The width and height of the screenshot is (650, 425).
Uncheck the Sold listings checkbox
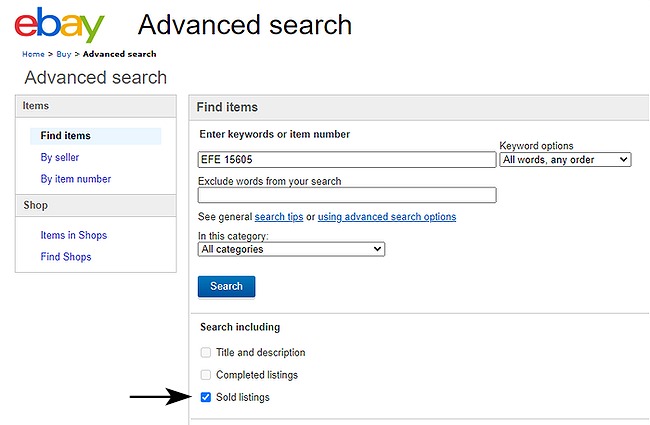[206, 397]
